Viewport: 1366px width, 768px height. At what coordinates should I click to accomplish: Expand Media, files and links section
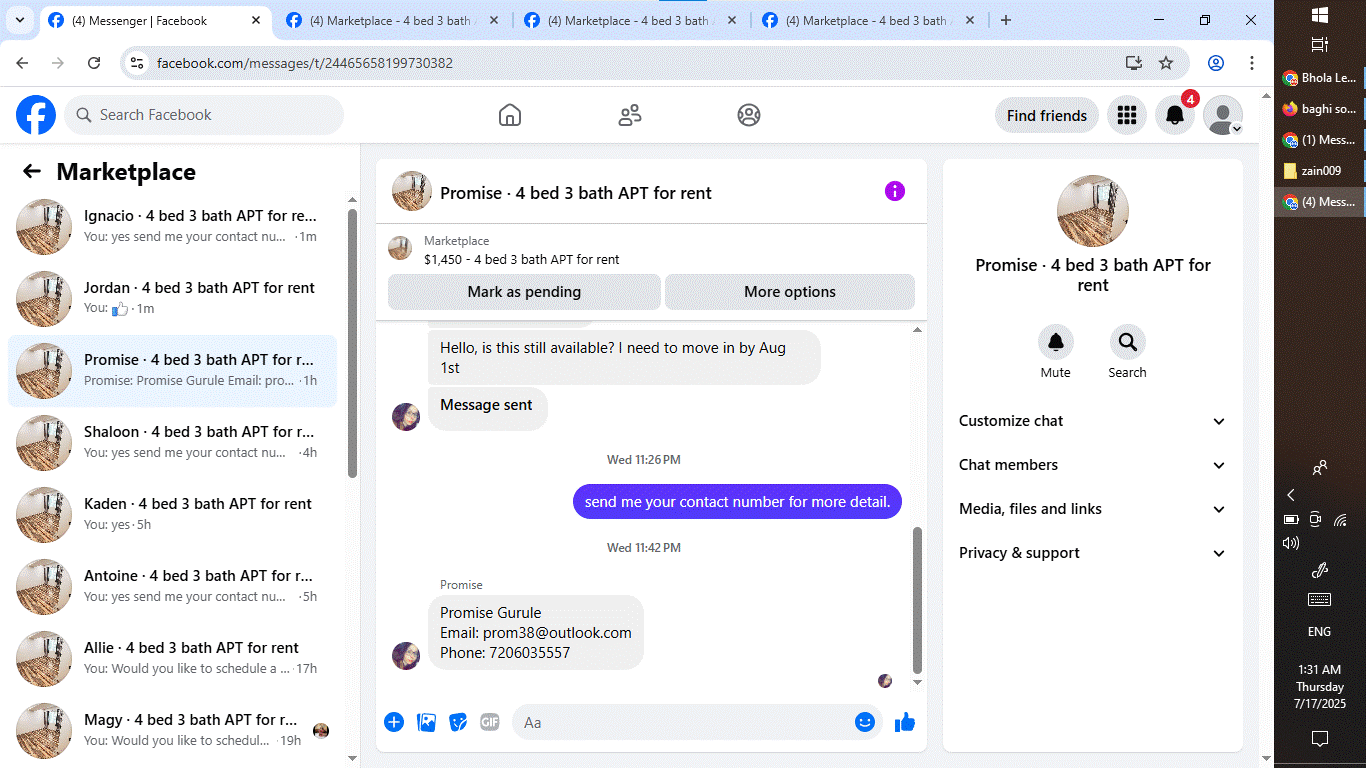tap(1092, 509)
